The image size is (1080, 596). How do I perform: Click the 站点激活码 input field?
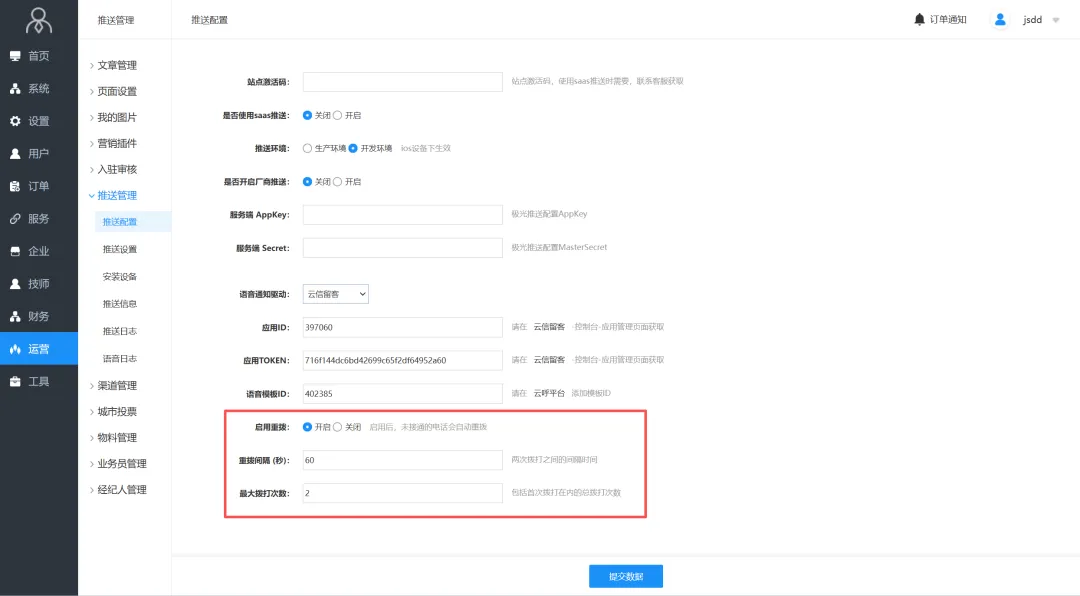[x=402, y=82]
